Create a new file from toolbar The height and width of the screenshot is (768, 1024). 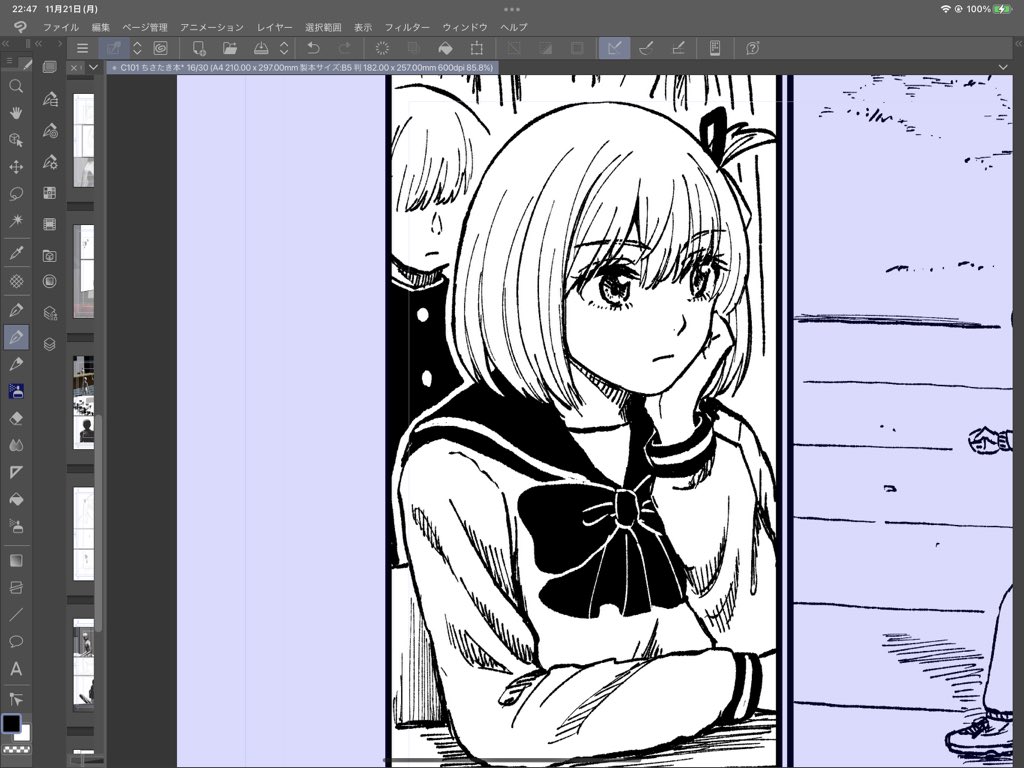click(199, 48)
